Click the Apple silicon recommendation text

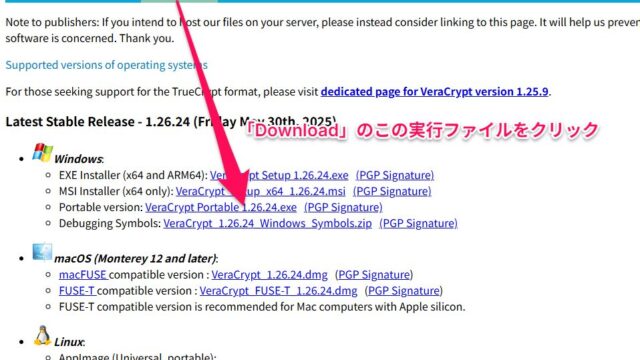tap(262, 307)
